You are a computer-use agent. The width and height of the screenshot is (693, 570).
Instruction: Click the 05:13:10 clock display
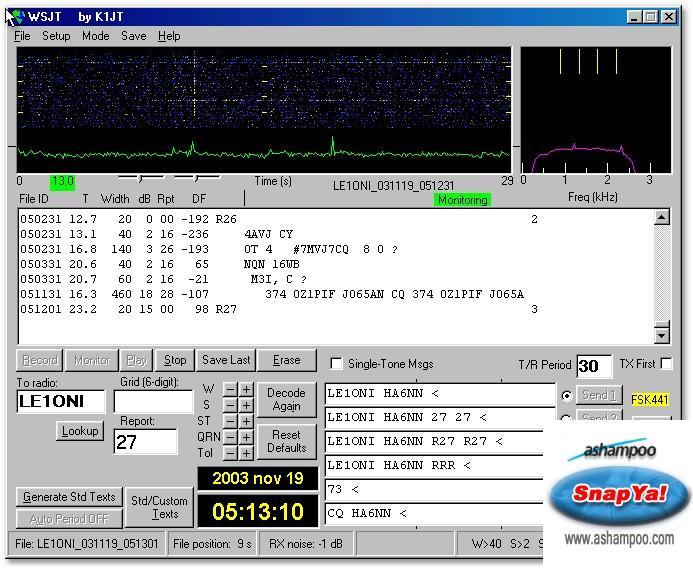(x=258, y=512)
